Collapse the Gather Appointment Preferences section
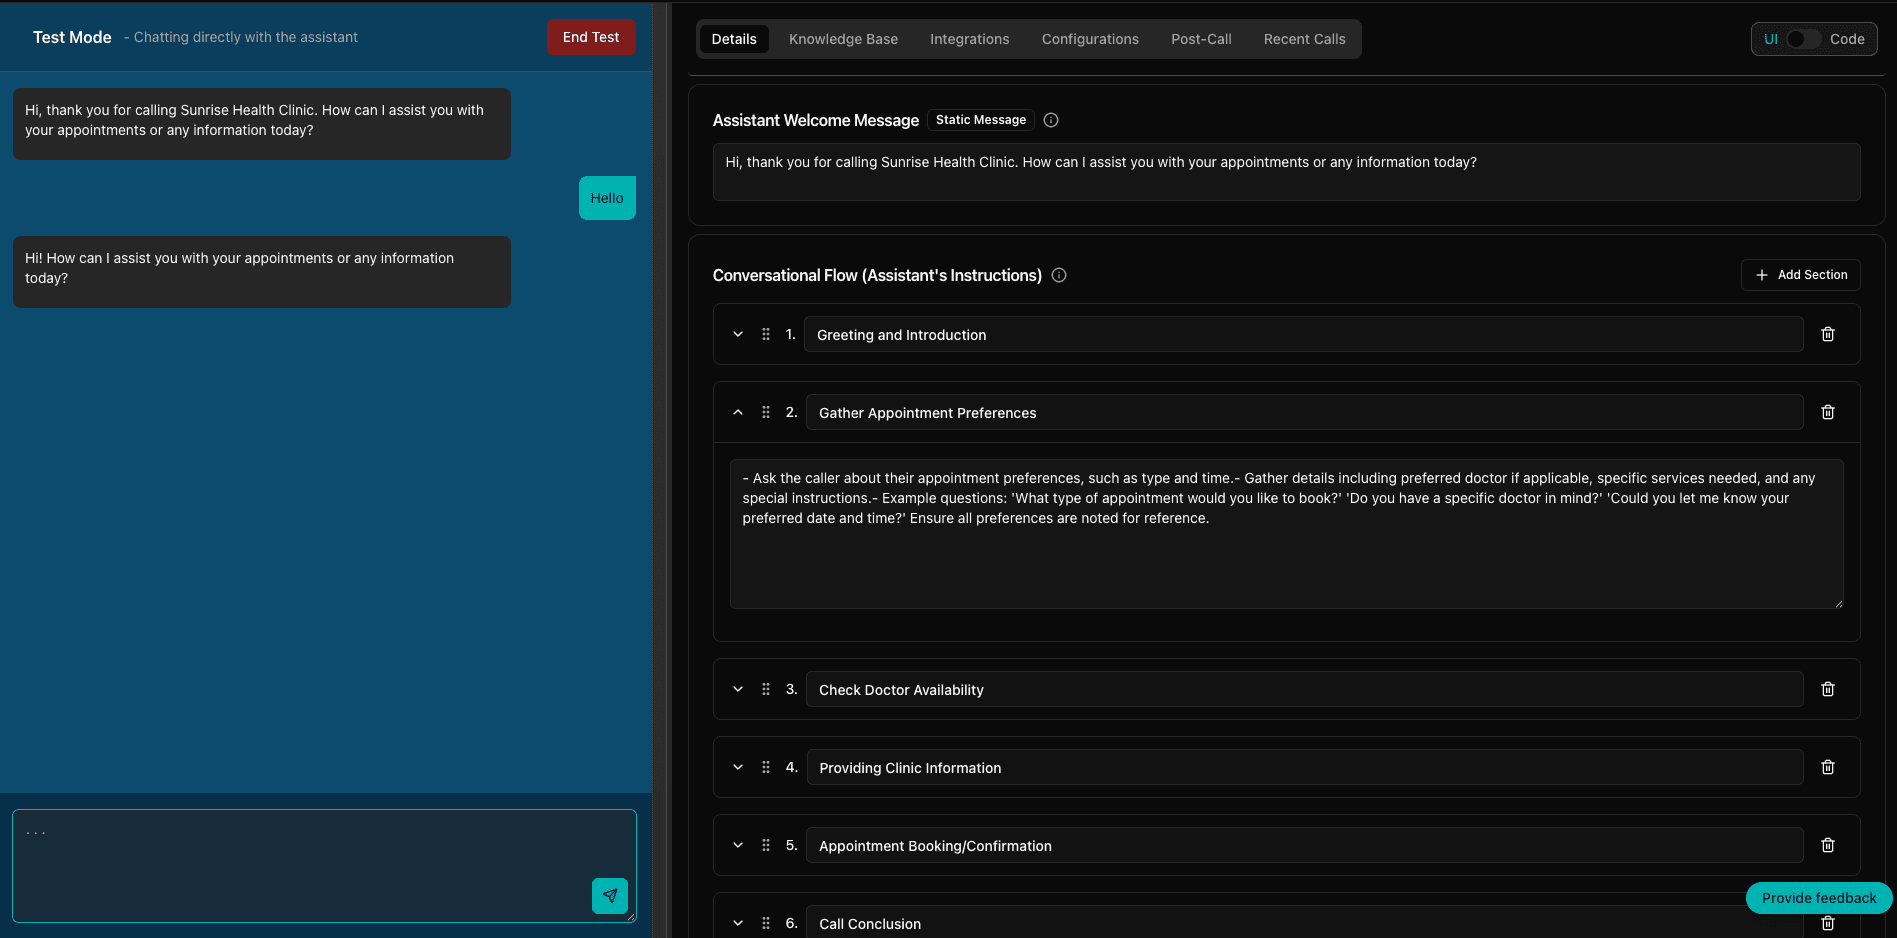1897x938 pixels. point(738,412)
